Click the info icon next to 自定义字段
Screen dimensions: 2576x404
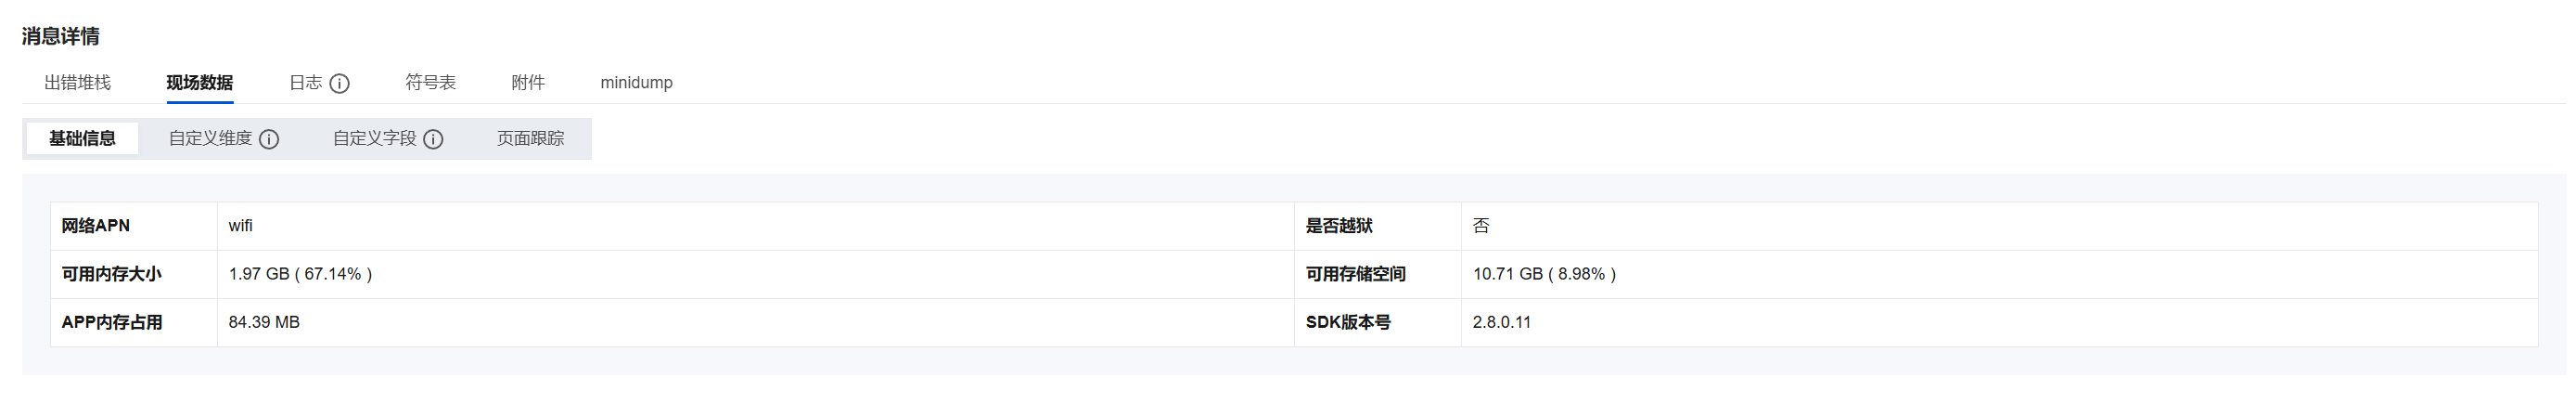[x=433, y=140]
